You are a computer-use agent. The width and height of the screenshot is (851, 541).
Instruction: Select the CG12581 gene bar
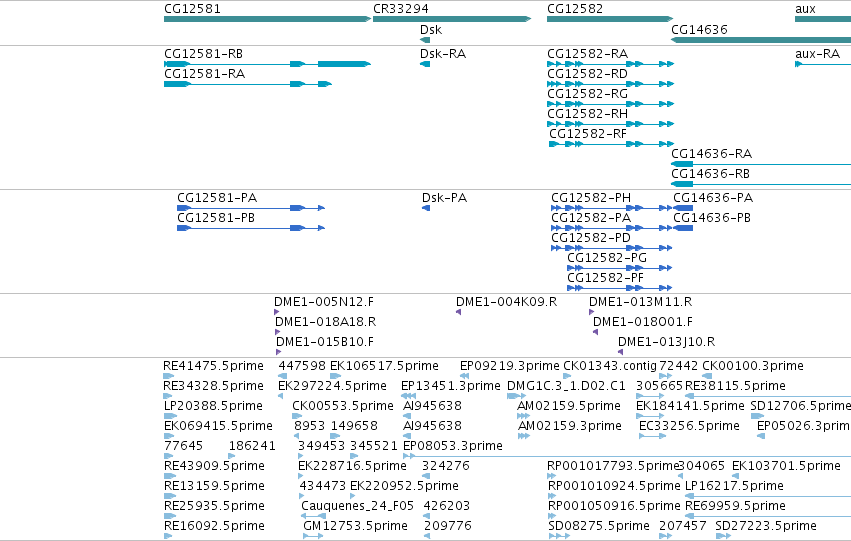click(x=268, y=19)
